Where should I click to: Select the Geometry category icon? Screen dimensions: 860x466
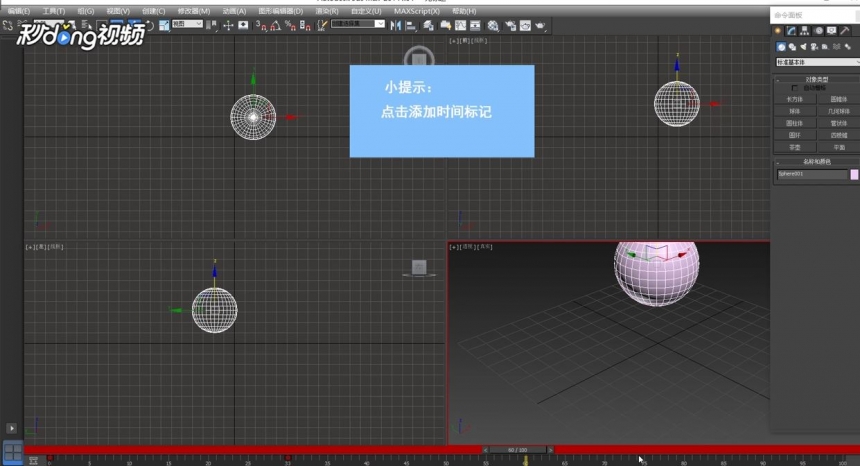(x=781, y=47)
